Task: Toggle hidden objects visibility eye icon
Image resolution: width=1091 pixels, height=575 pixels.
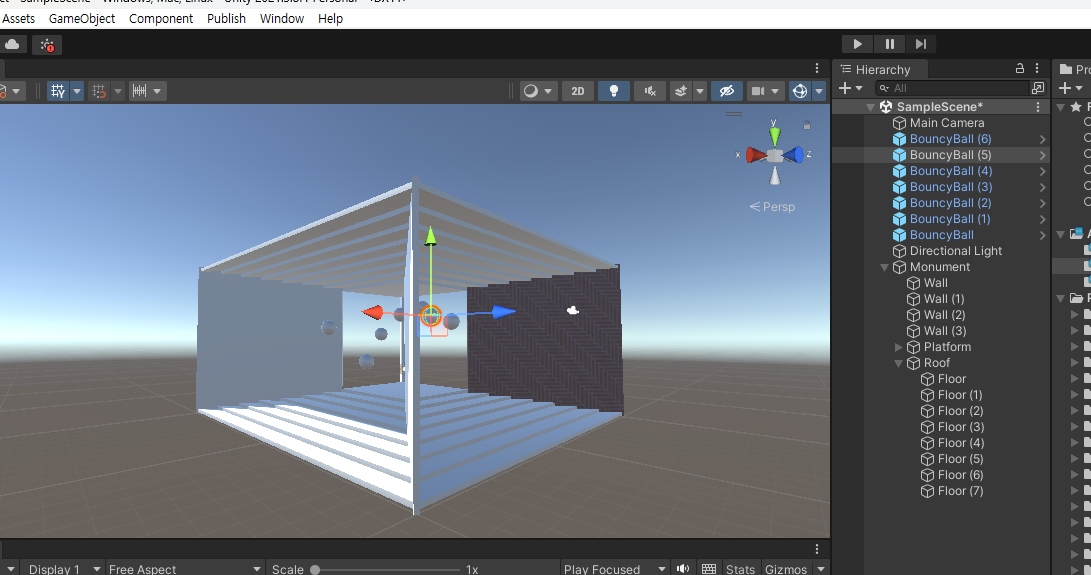Action: [726, 91]
